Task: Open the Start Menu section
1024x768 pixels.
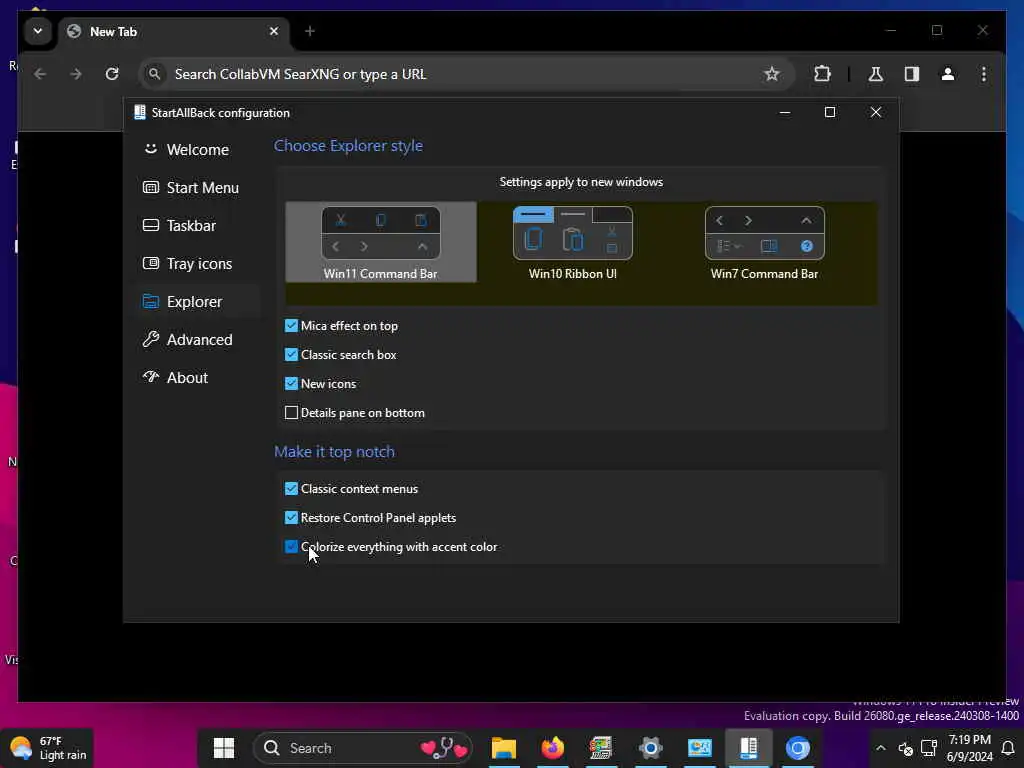Action: [x=191, y=187]
